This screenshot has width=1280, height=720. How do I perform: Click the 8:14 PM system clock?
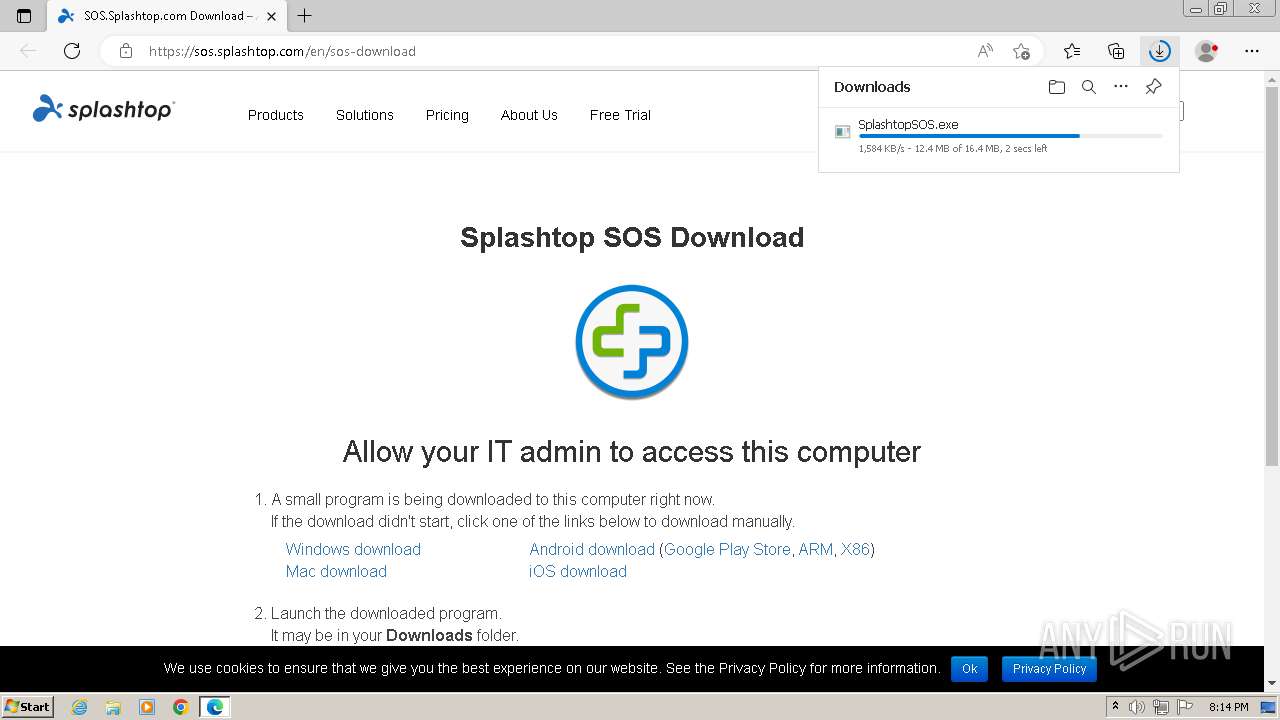coord(1228,707)
